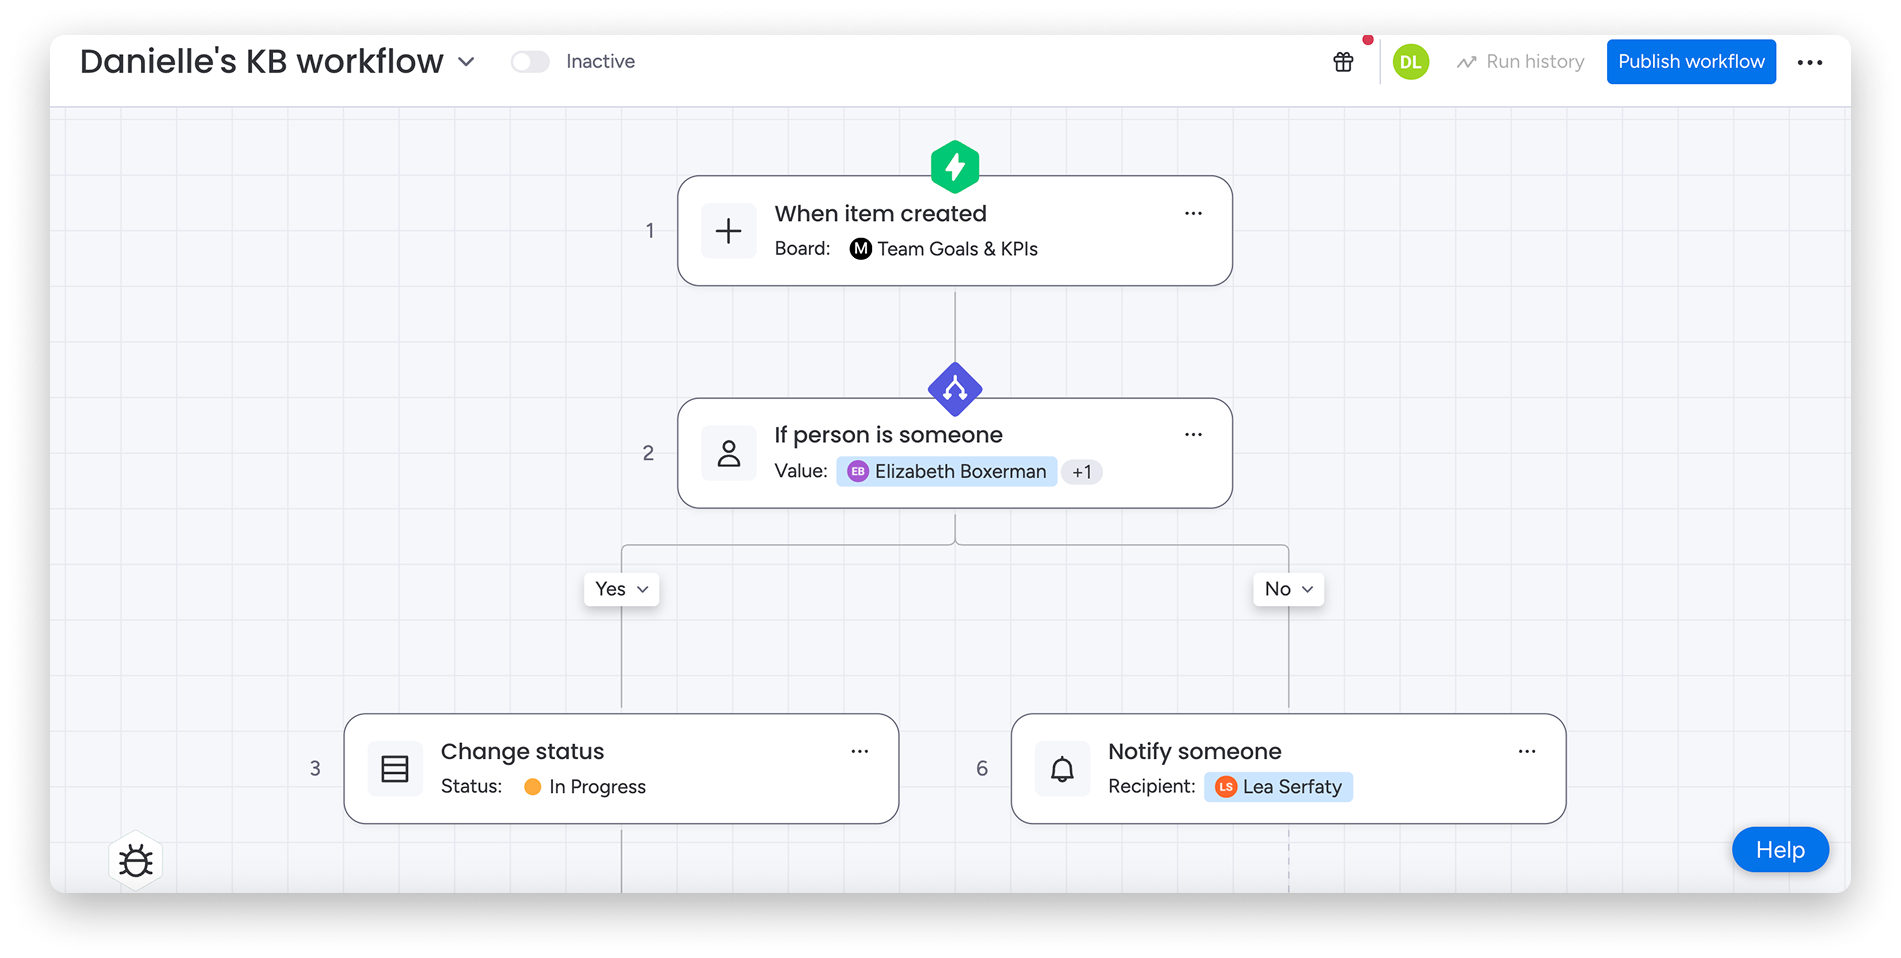This screenshot has height=958, width=1901.
Task: Toggle the workflow Inactive switch
Action: coord(530,62)
